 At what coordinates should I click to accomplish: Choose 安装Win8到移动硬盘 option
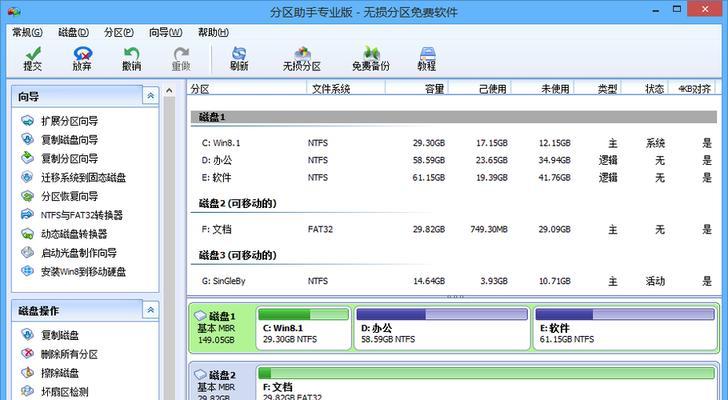tap(73, 271)
